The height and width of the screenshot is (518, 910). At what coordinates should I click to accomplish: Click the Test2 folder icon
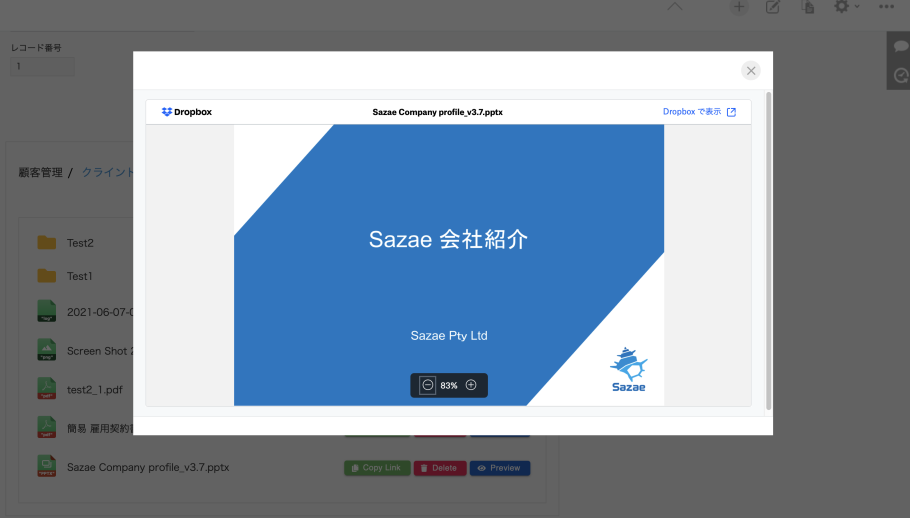(x=47, y=242)
